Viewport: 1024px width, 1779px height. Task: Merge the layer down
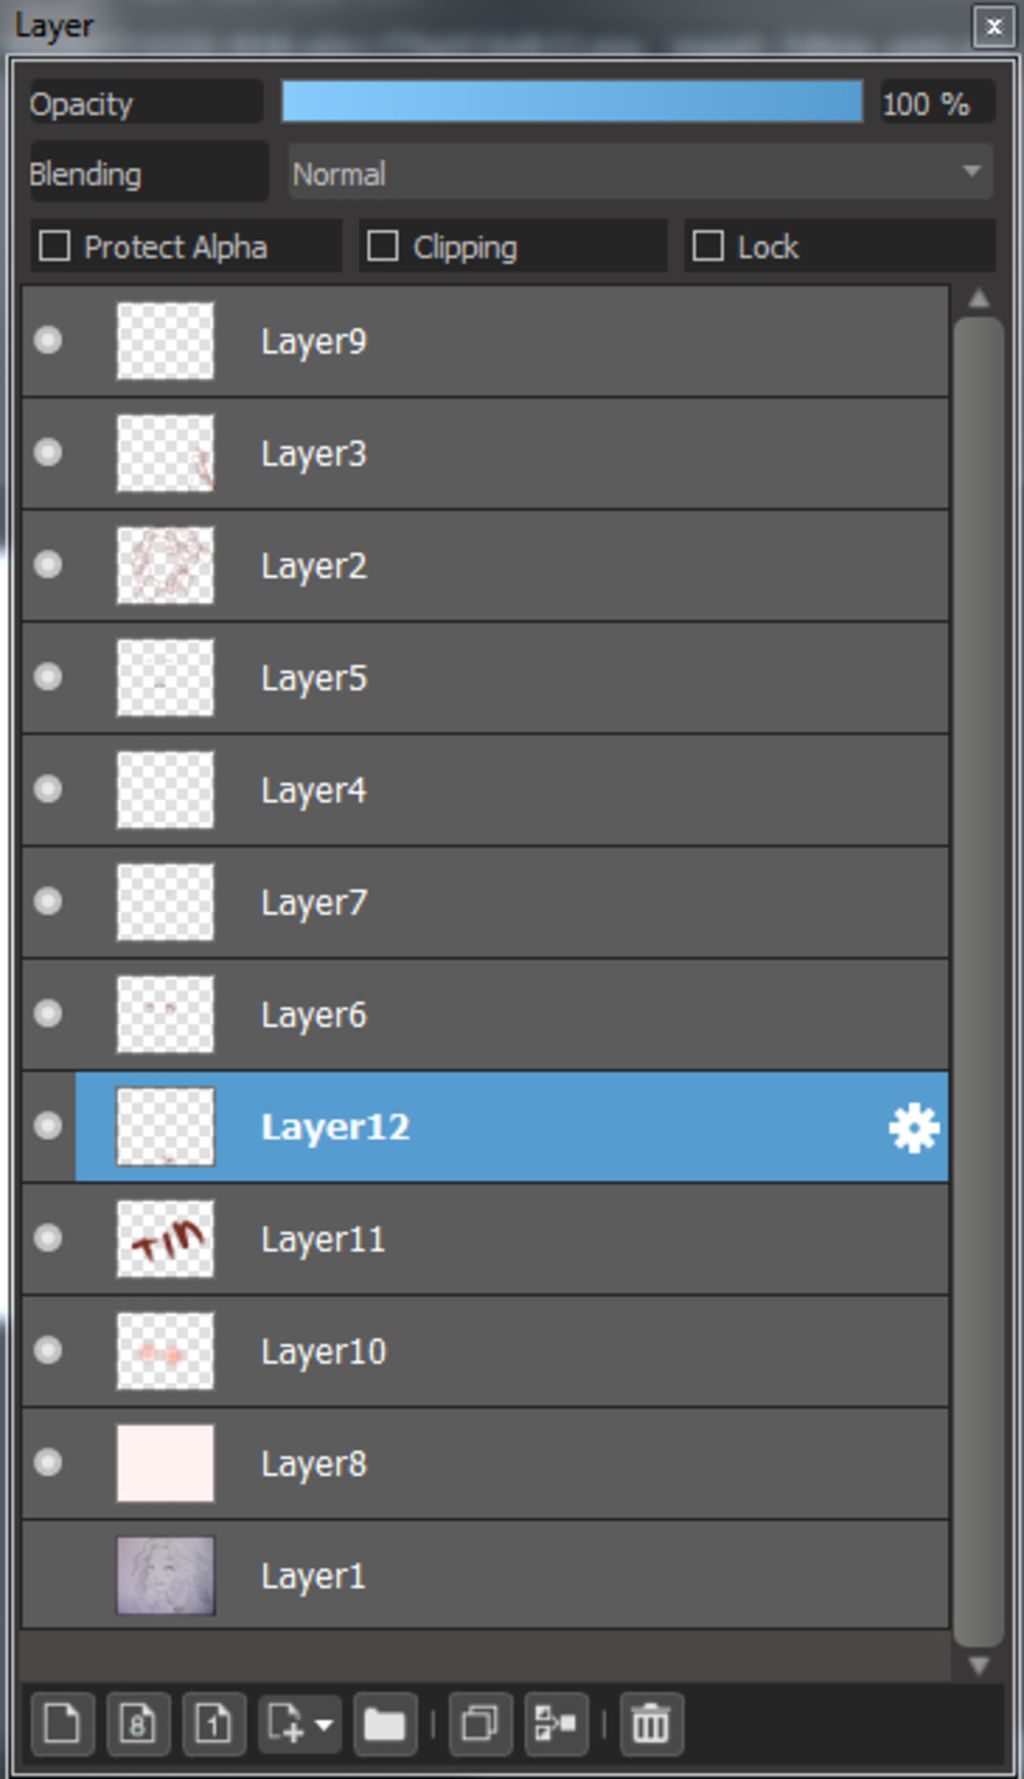[x=556, y=1724]
